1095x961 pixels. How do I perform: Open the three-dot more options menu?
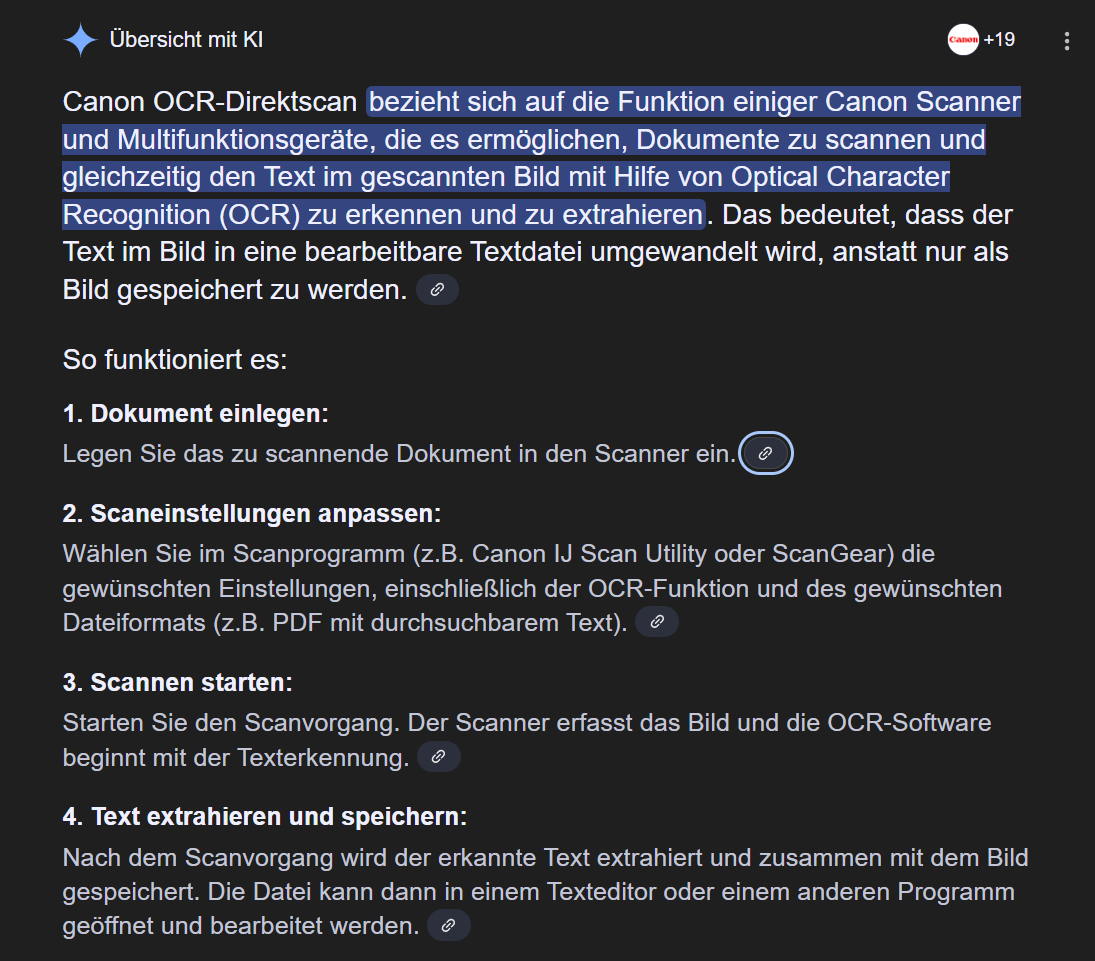(1066, 41)
